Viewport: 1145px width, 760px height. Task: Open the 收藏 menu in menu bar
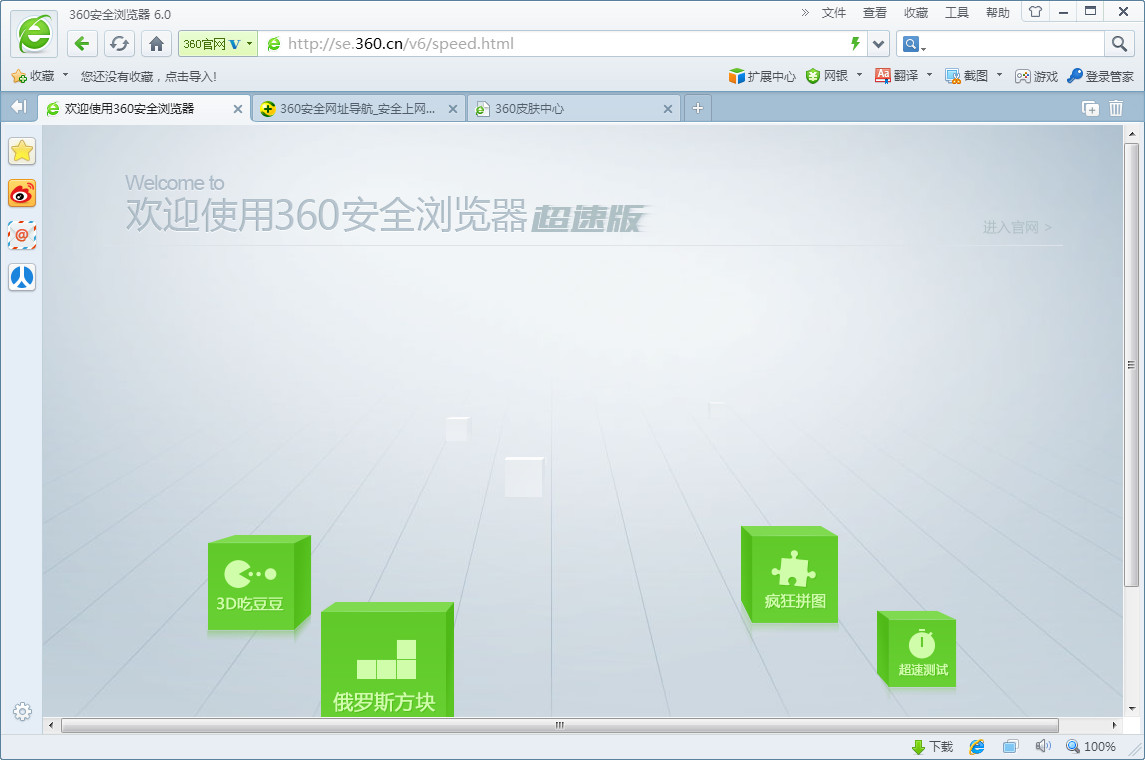point(915,12)
